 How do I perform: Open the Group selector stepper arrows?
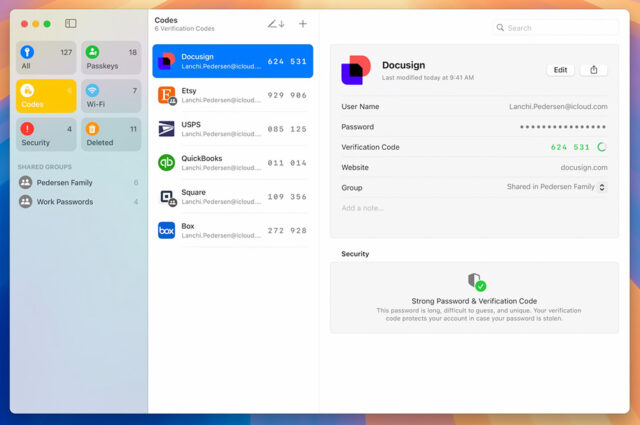click(602, 187)
